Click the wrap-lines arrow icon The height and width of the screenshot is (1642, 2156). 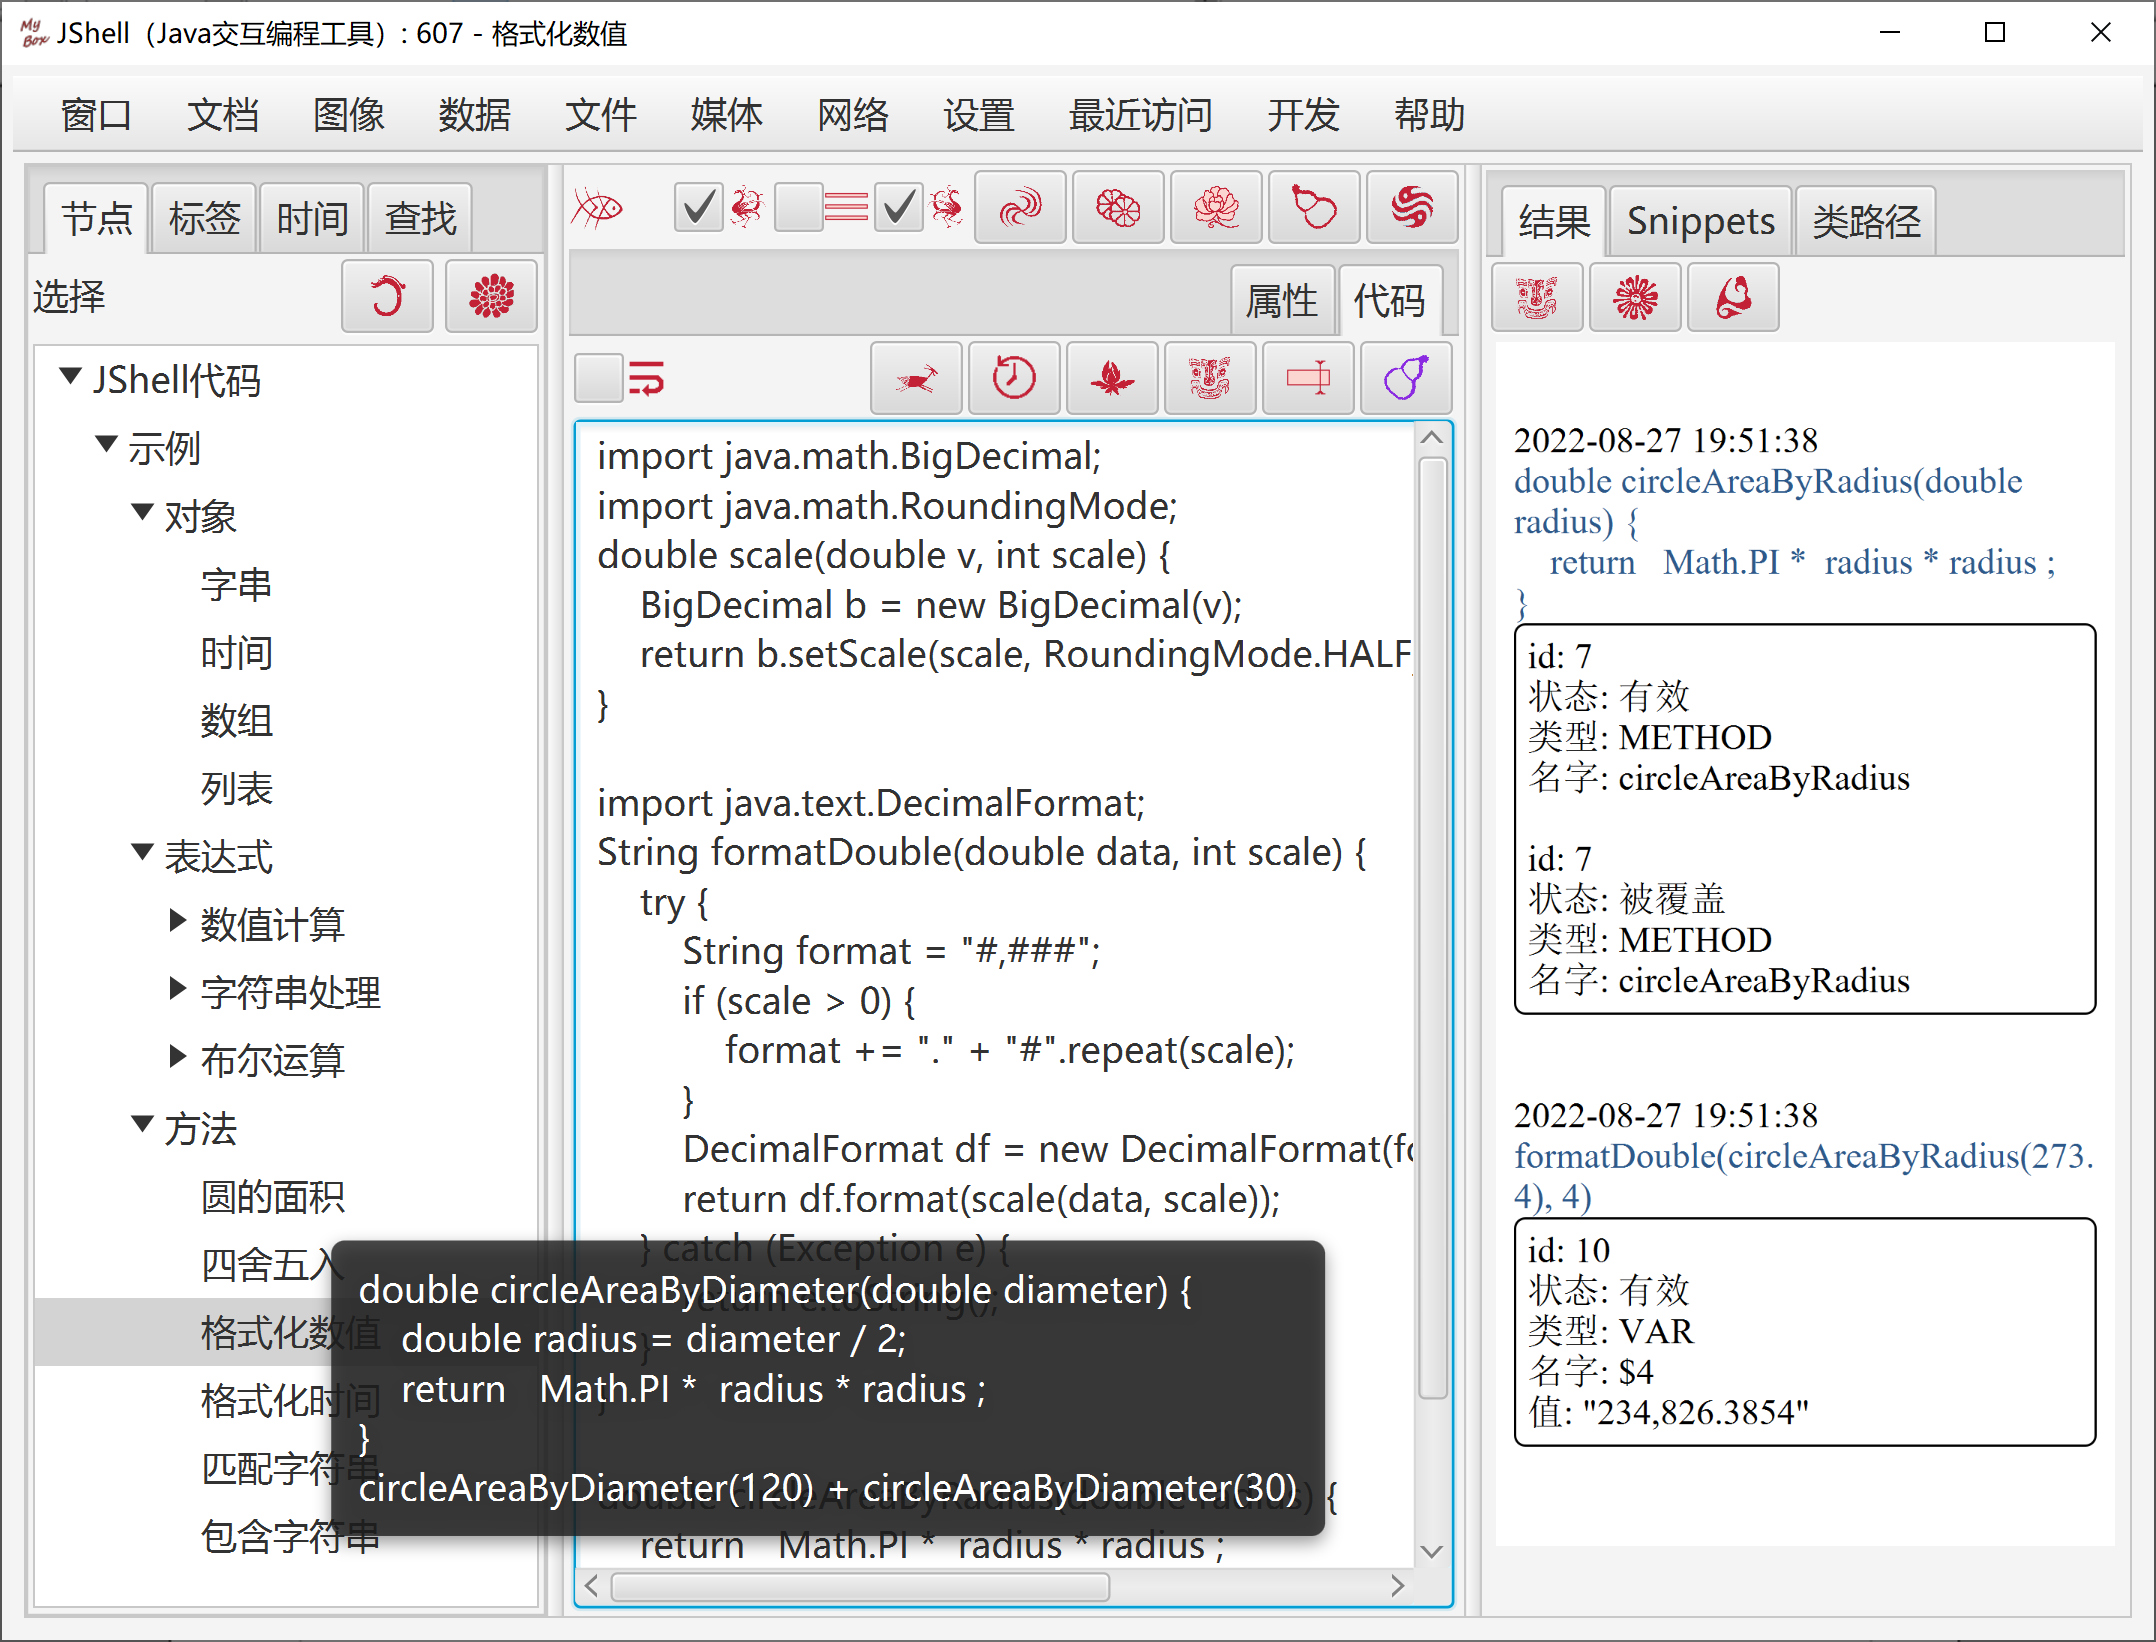tap(647, 379)
